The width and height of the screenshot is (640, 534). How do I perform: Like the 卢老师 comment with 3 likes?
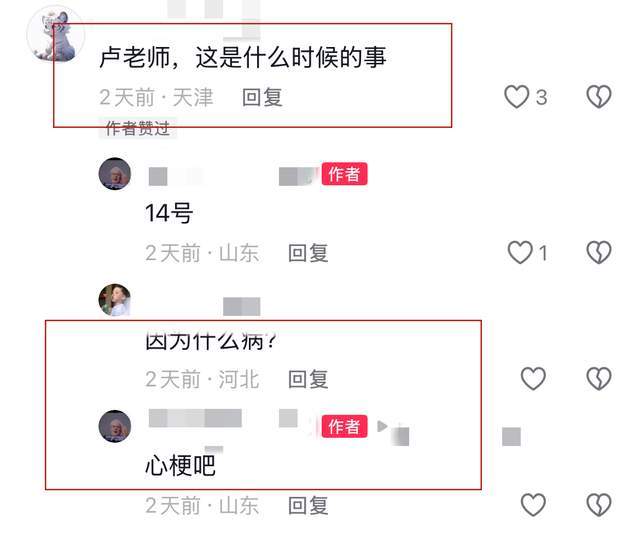(x=516, y=97)
